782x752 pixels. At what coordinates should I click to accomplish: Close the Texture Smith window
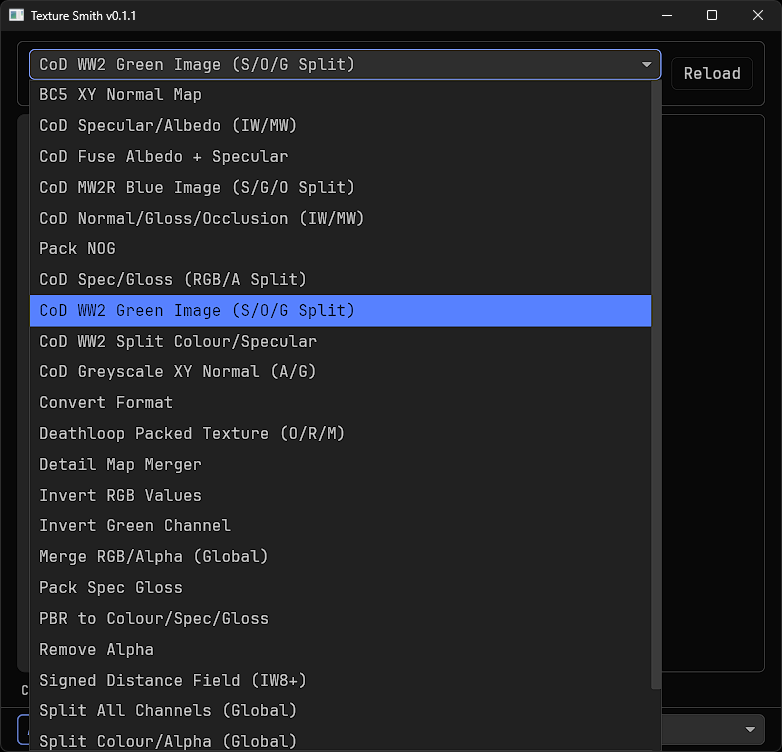[x=758, y=15]
